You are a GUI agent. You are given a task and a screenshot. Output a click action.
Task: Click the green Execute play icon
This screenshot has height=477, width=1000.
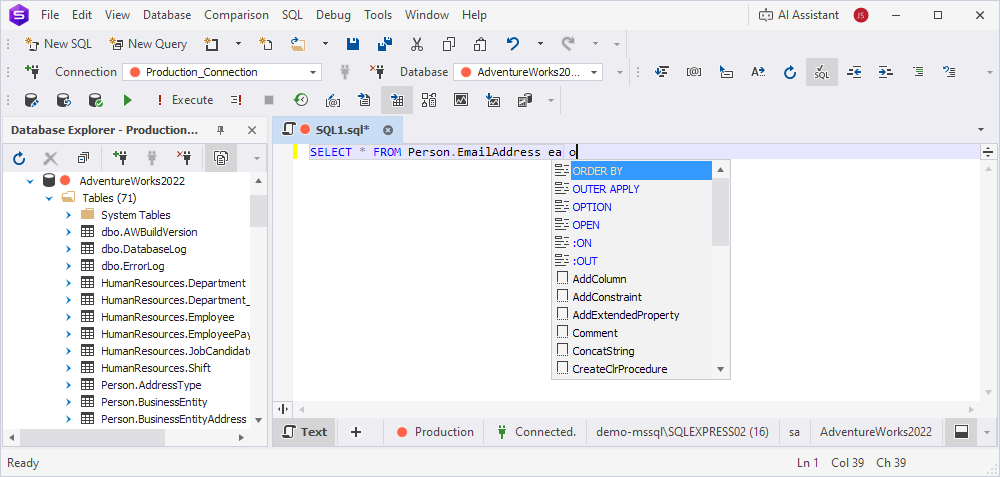coord(127,100)
